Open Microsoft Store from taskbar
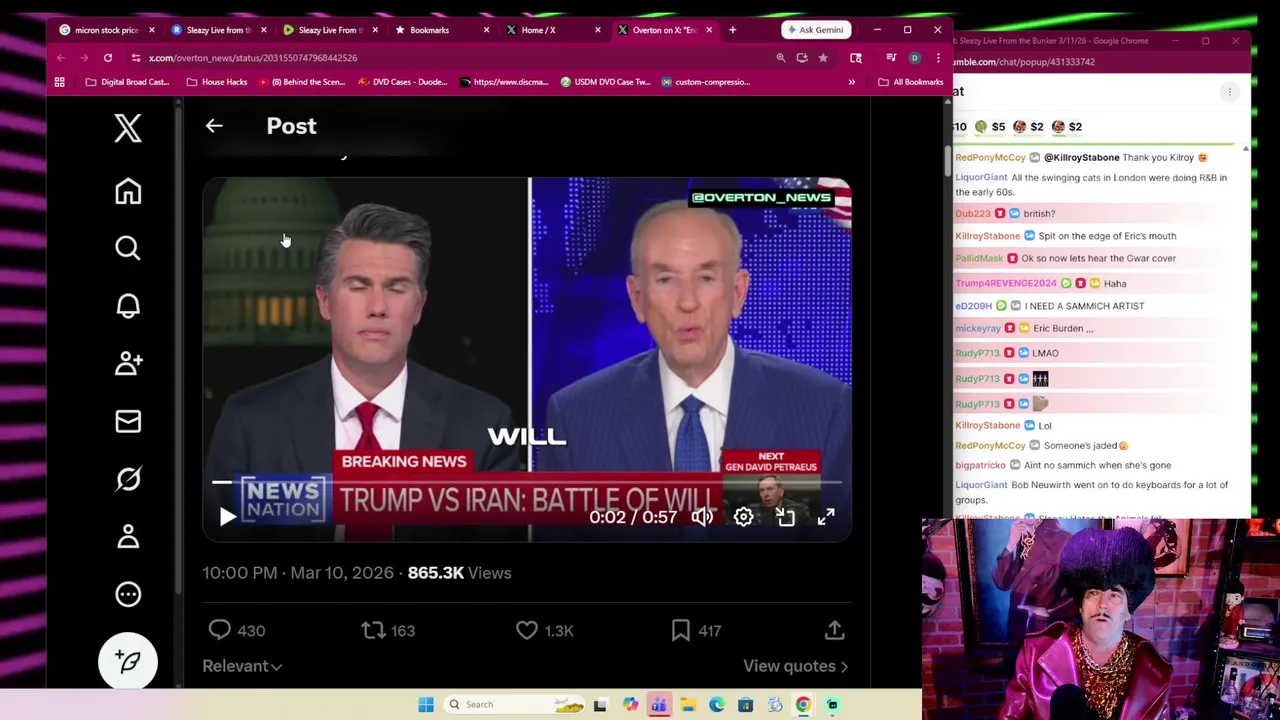1280x720 pixels. 745,705
